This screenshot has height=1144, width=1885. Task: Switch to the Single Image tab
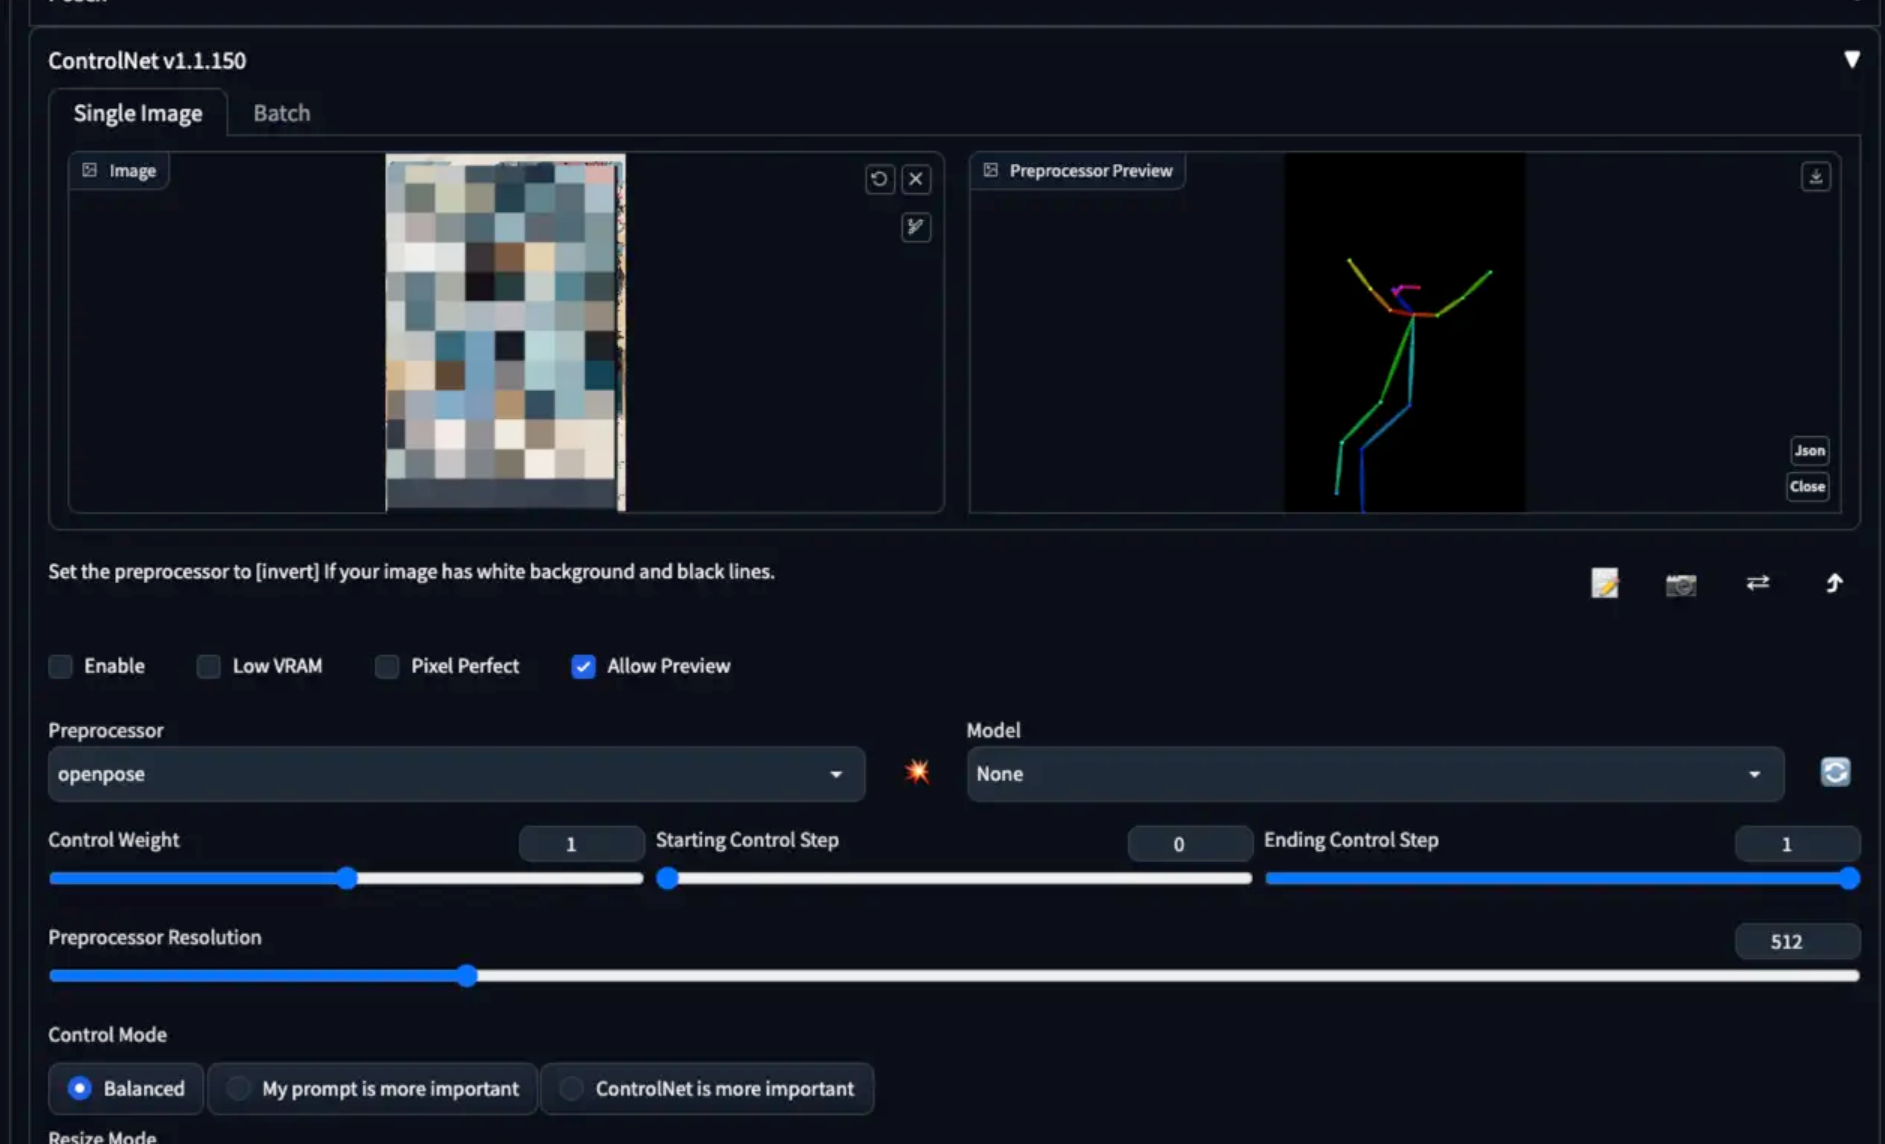[x=138, y=113]
